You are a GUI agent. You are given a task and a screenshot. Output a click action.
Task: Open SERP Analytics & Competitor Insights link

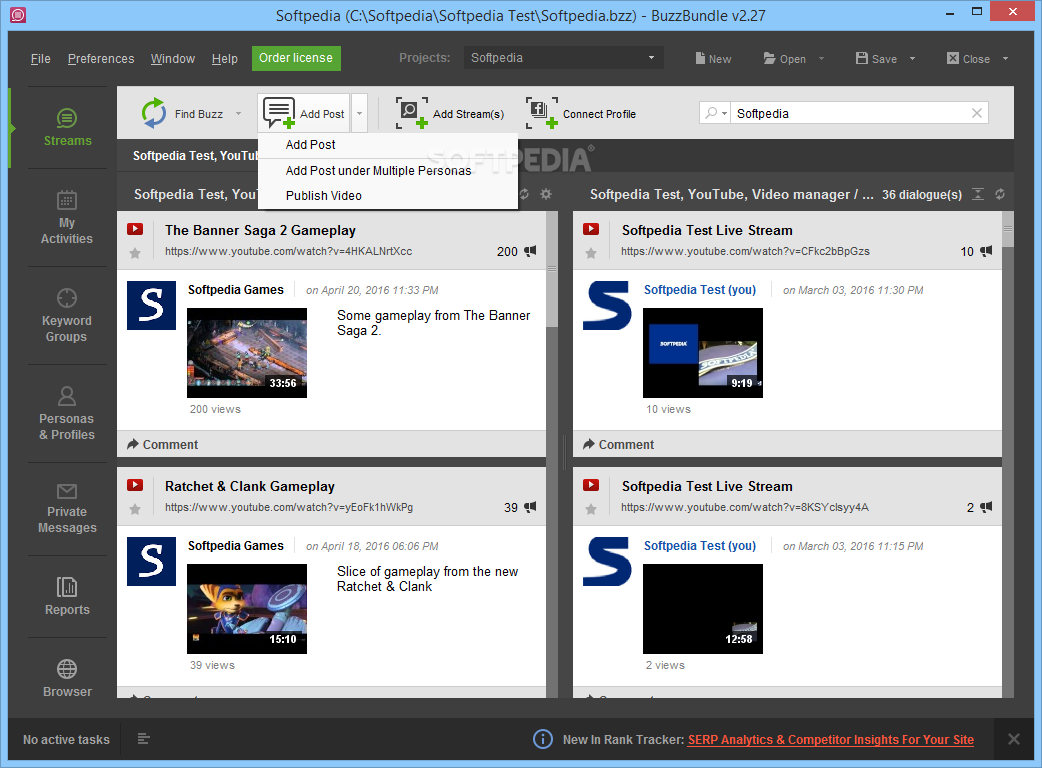pos(831,739)
